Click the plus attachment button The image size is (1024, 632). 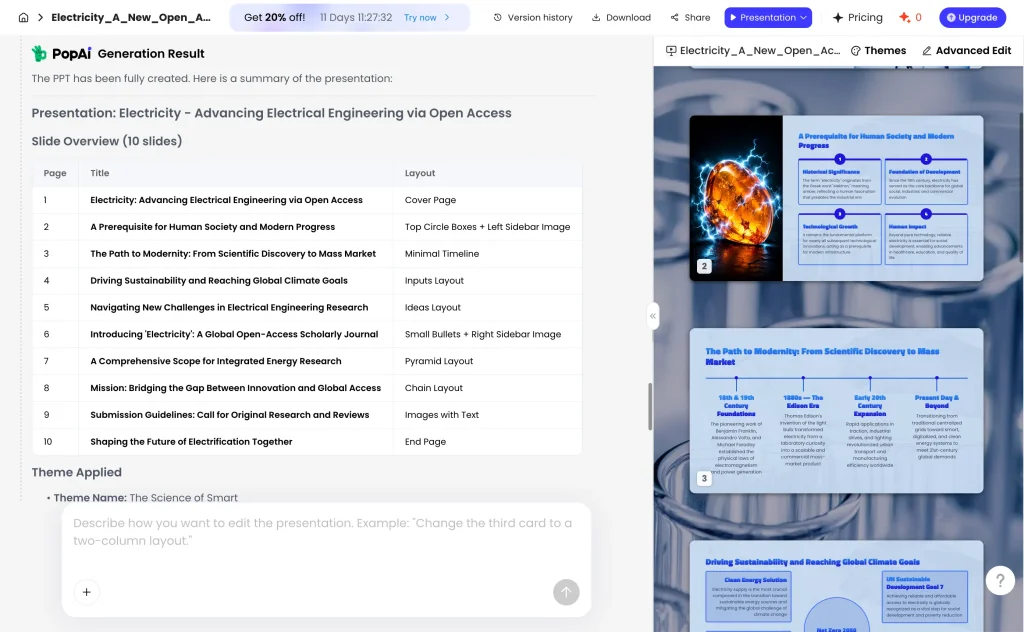(86, 592)
